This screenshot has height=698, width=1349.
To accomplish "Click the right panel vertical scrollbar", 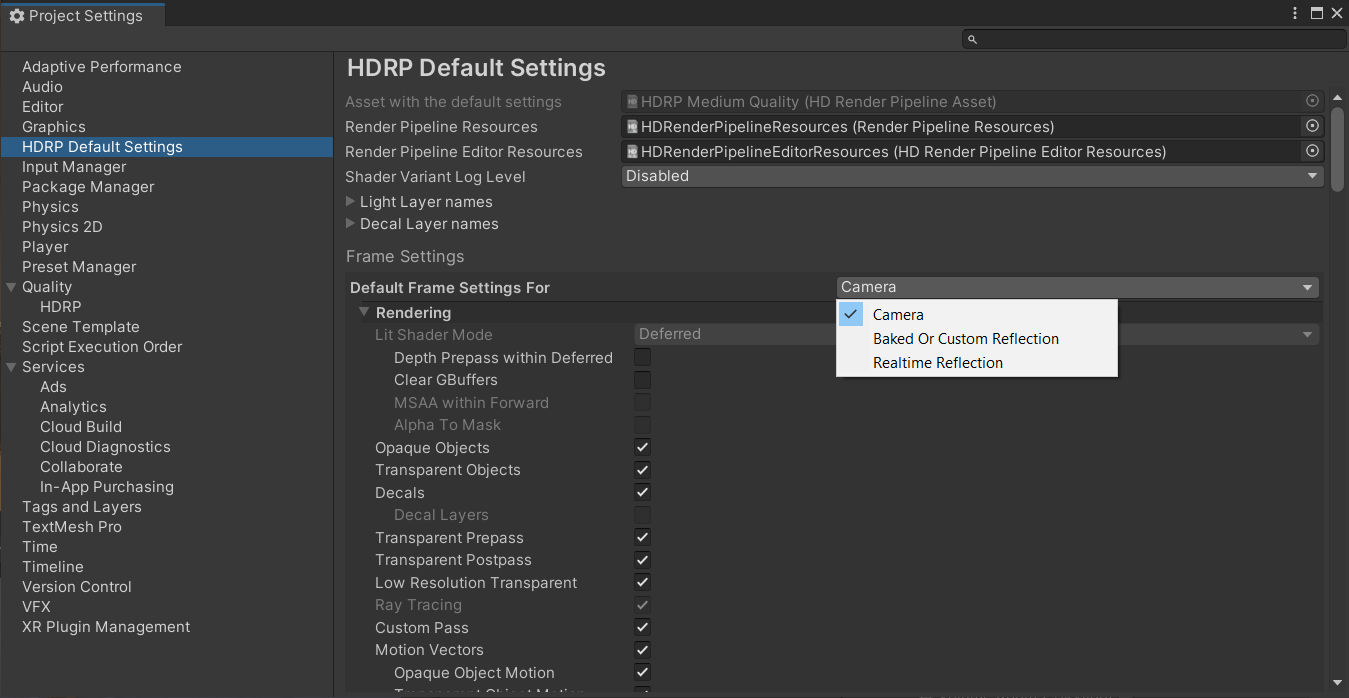I will click(x=1338, y=148).
